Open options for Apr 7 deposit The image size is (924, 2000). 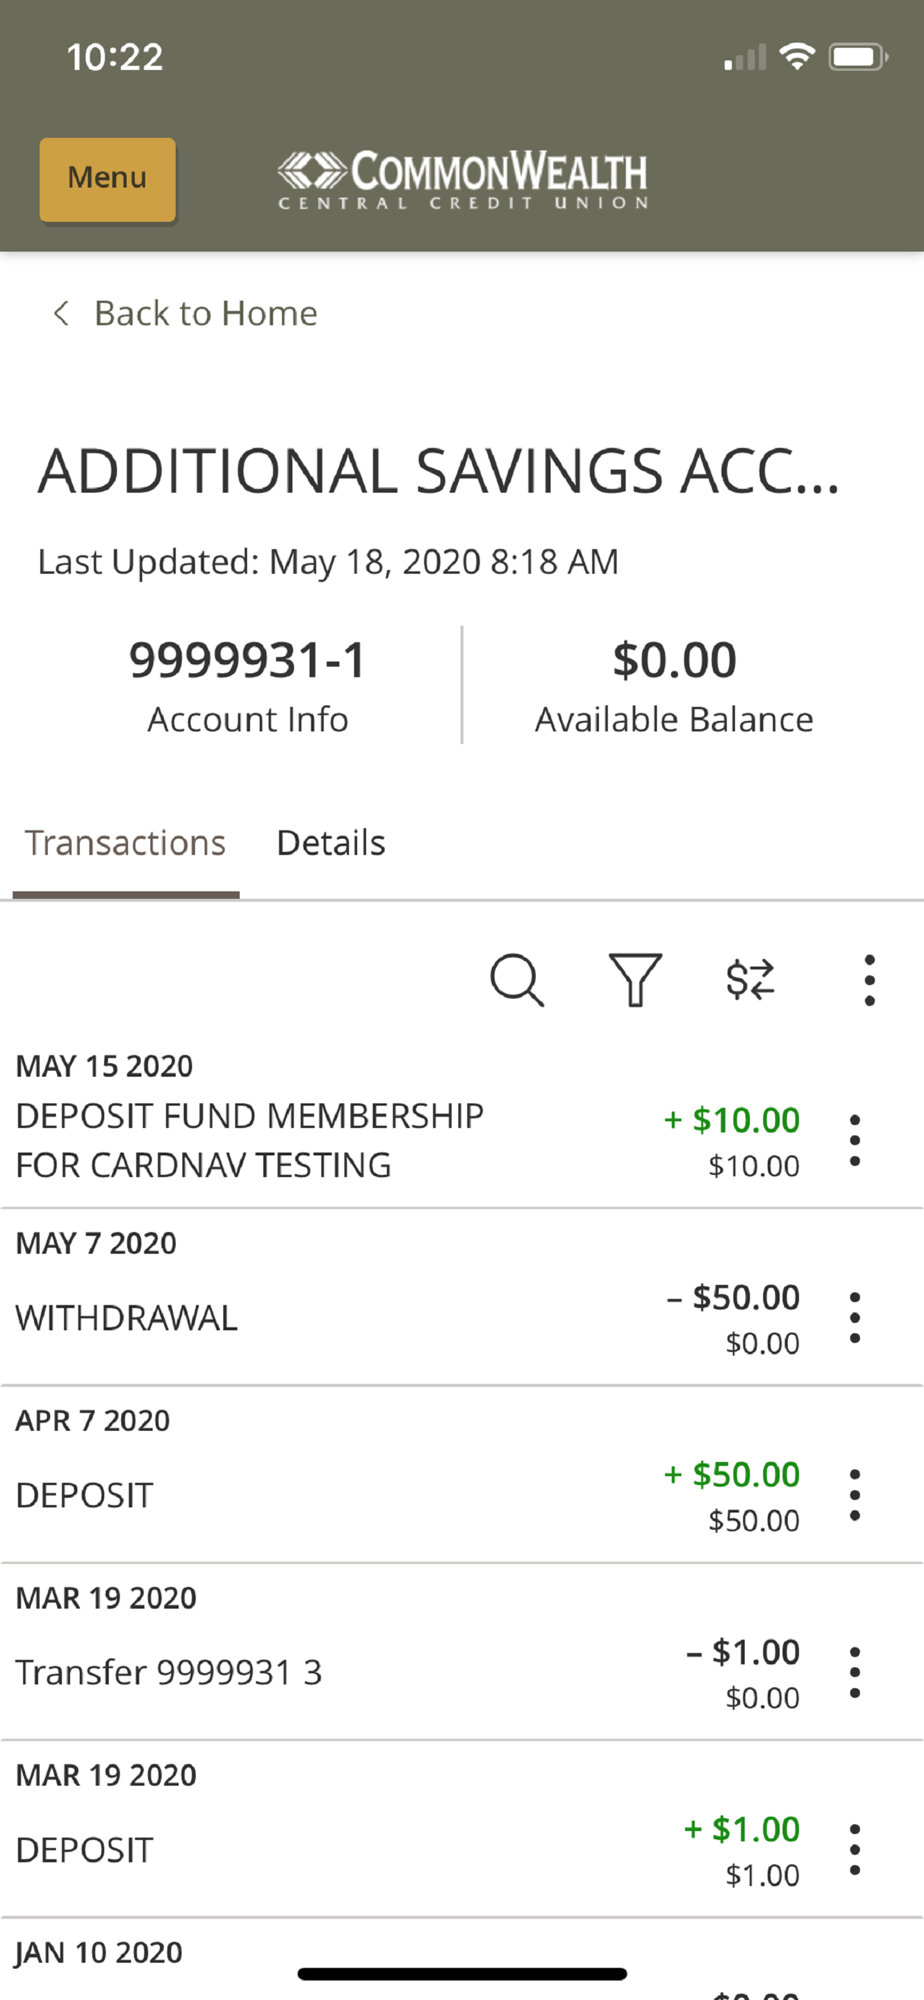click(x=854, y=1495)
